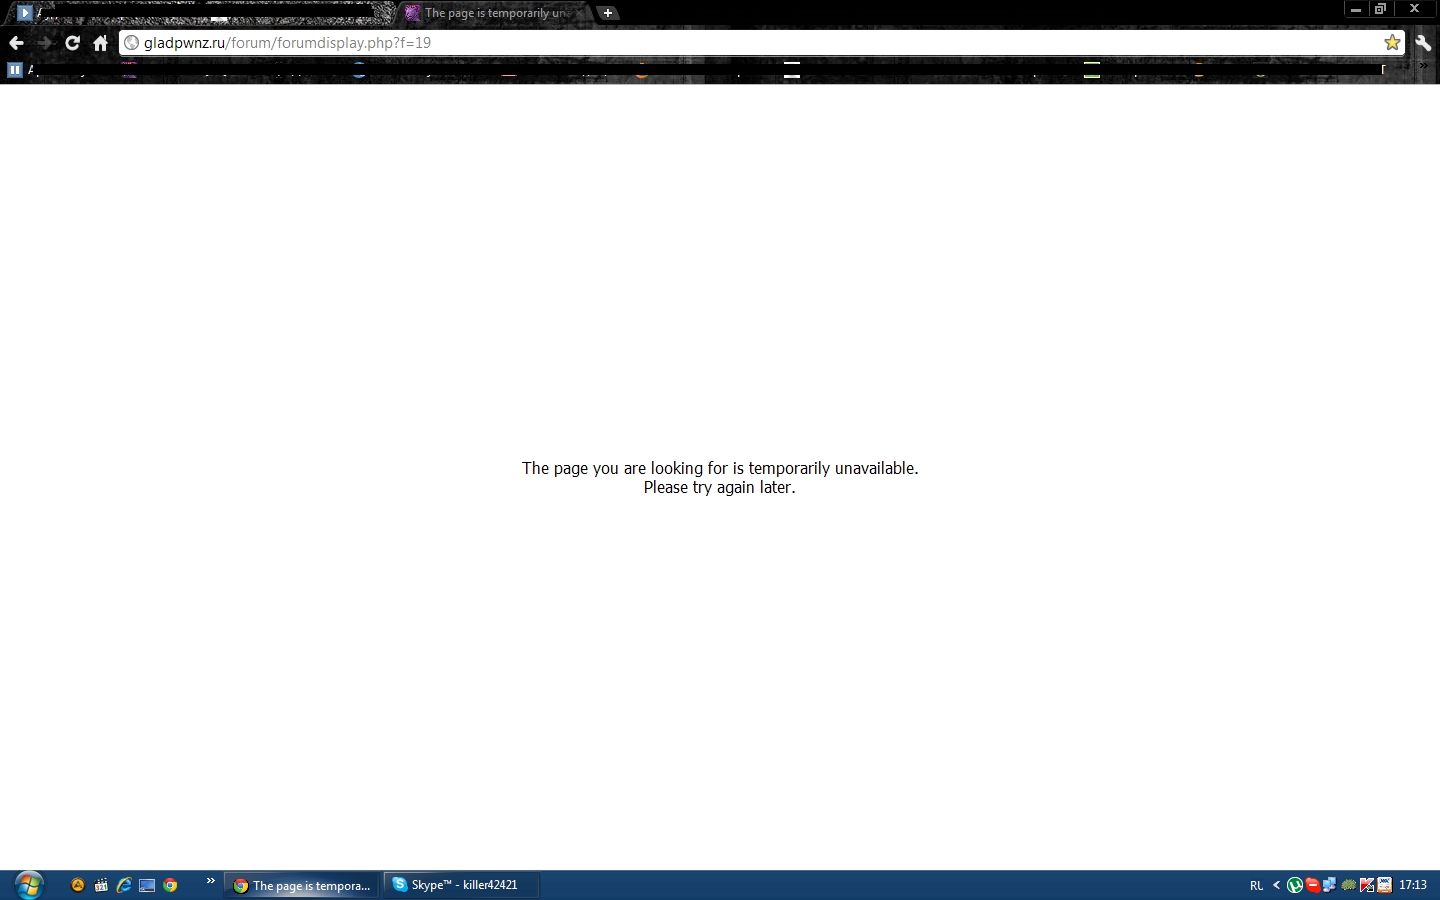Click the "Please try again later." text
Image resolution: width=1440 pixels, height=900 pixels.
720,488
